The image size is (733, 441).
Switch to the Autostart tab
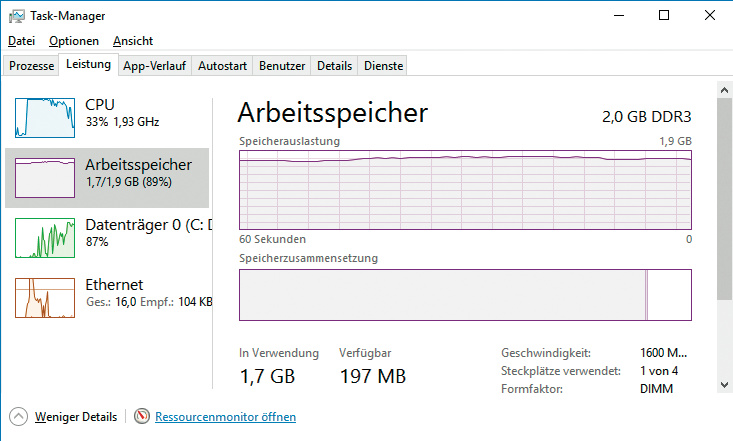point(222,66)
